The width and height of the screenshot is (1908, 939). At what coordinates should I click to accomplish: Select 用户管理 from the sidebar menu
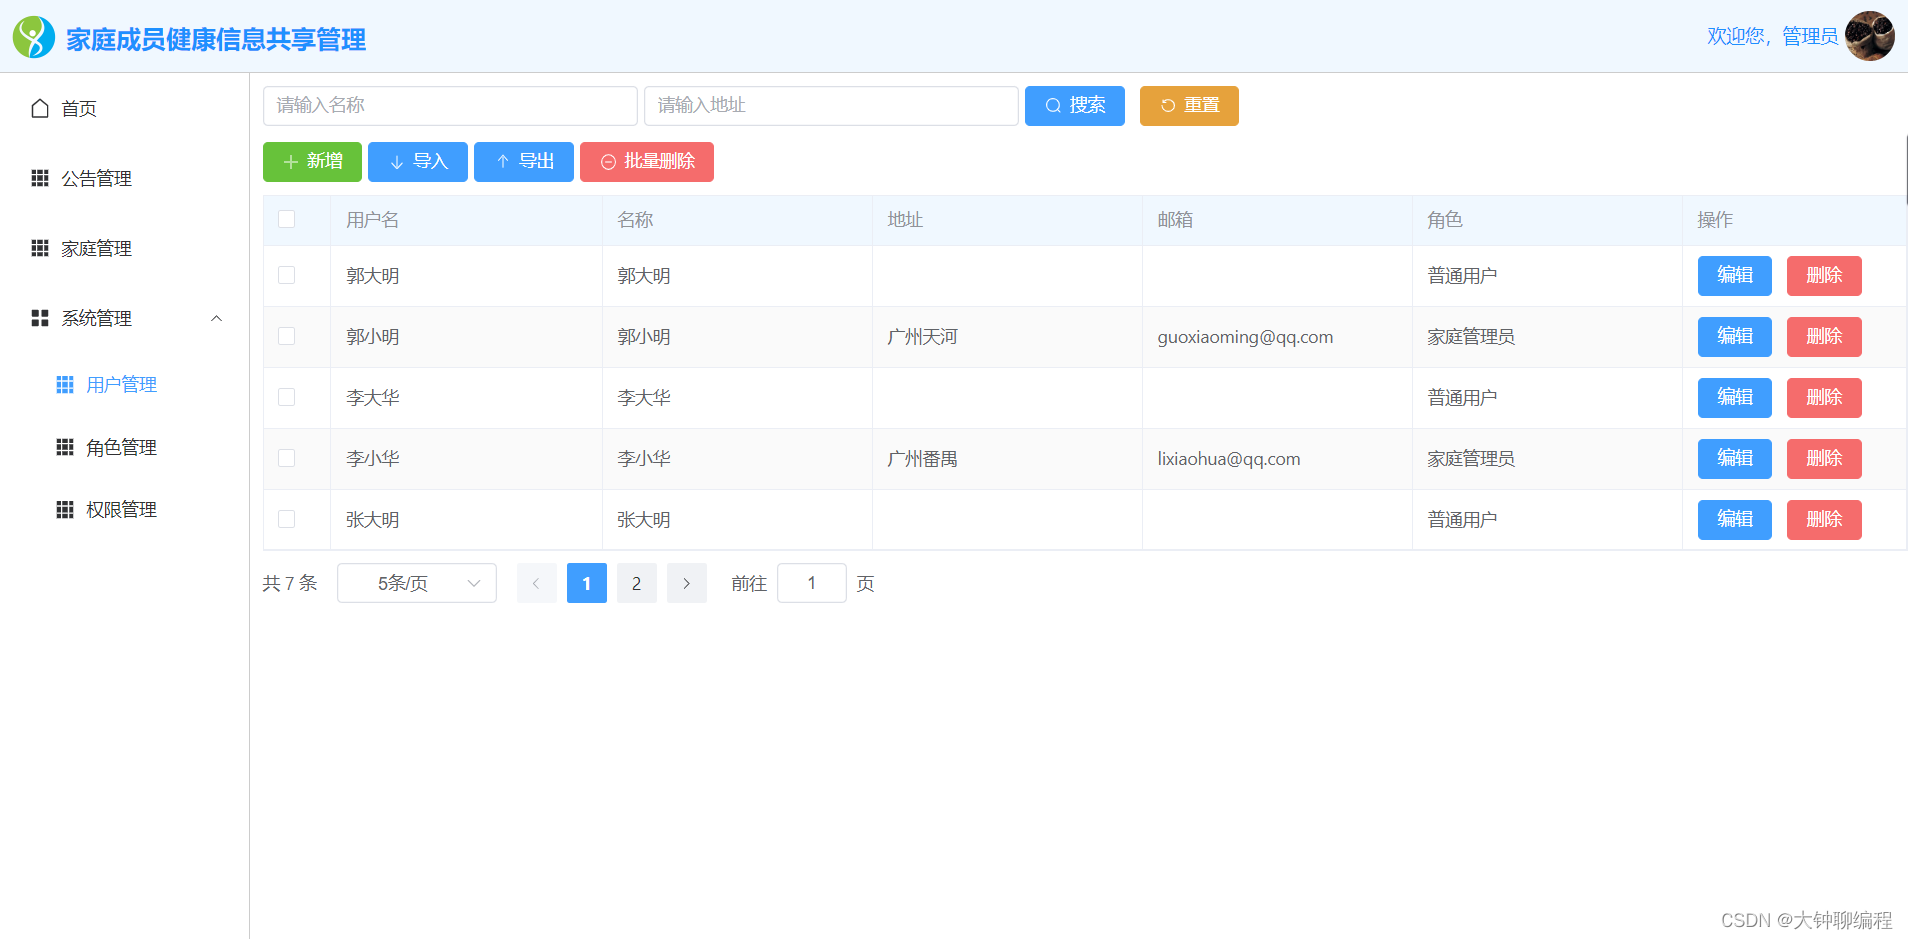point(121,383)
